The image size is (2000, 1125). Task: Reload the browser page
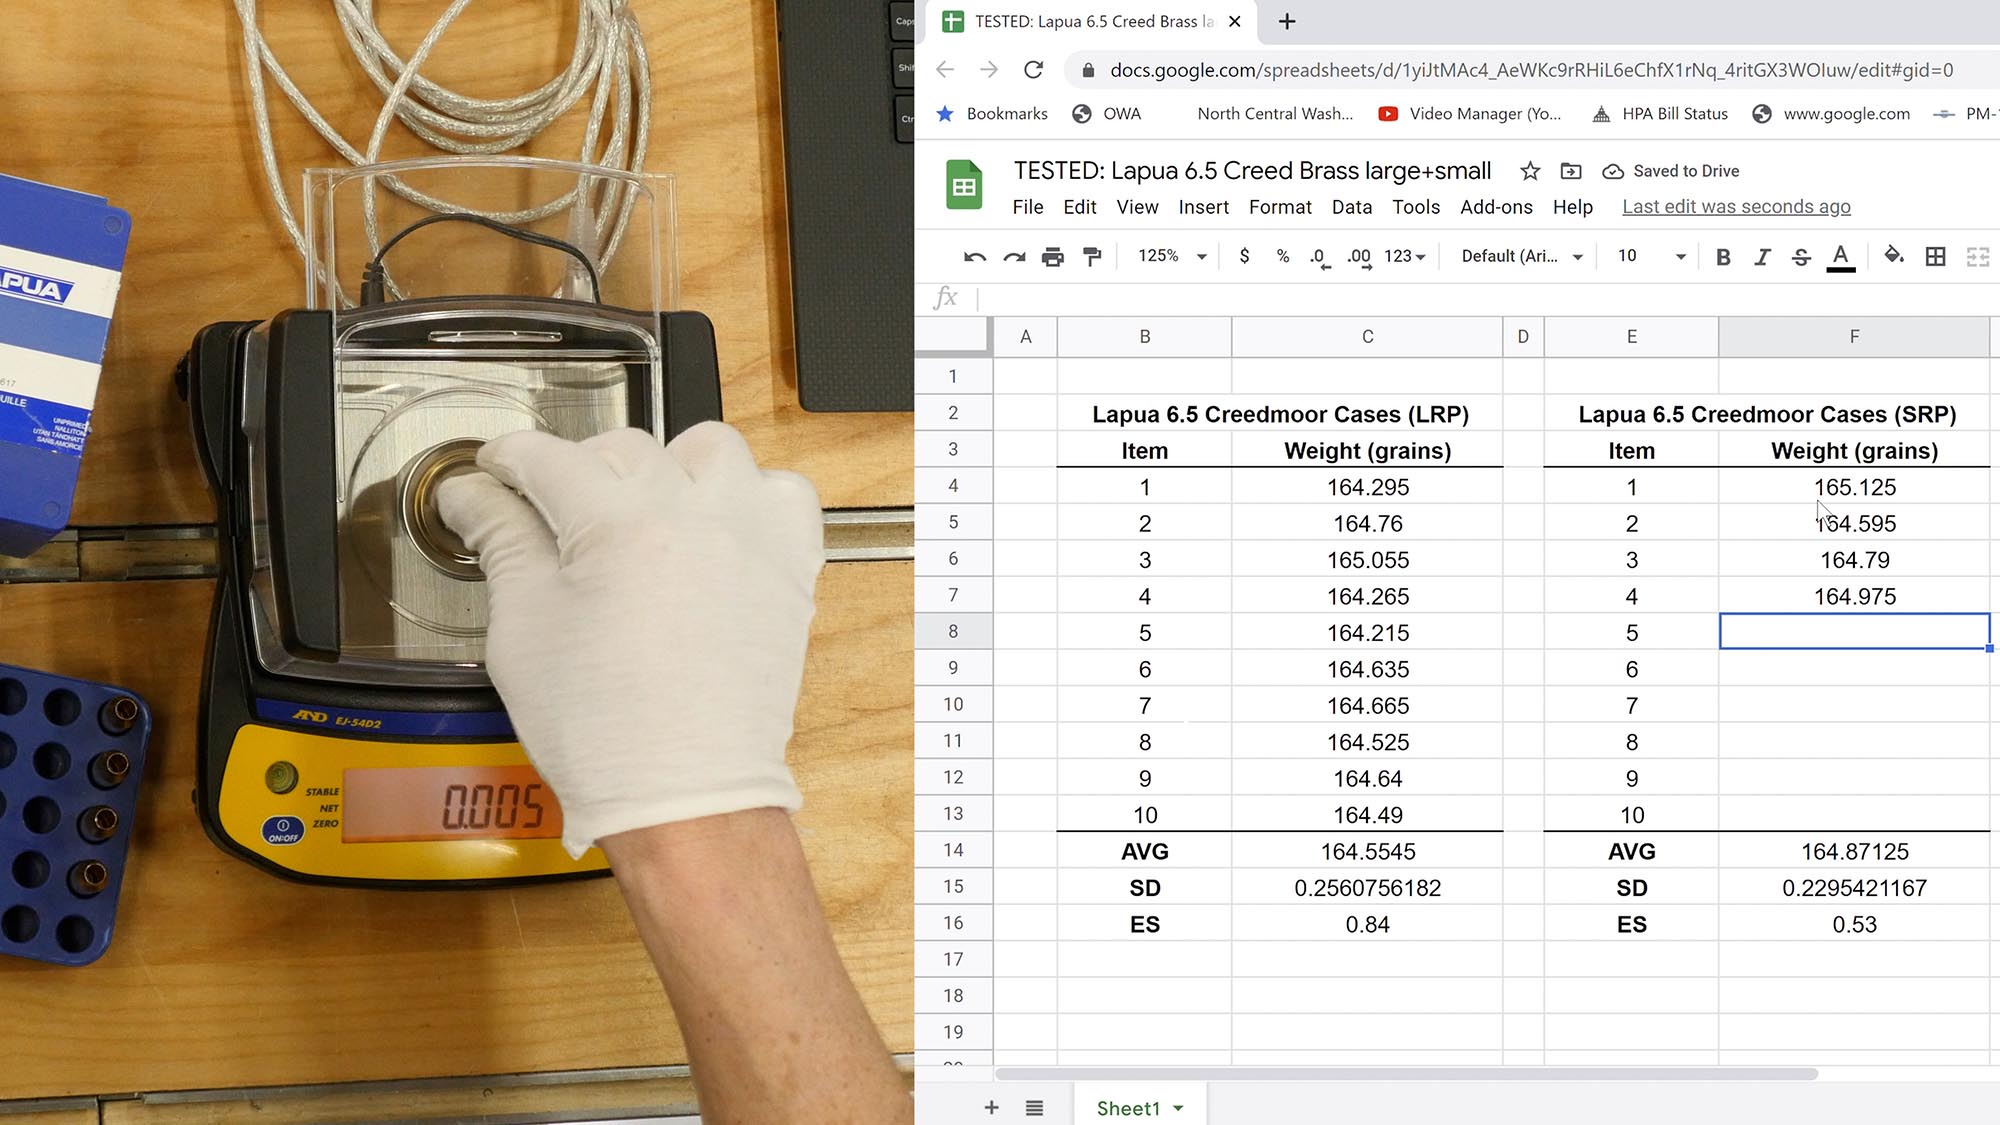1033,70
